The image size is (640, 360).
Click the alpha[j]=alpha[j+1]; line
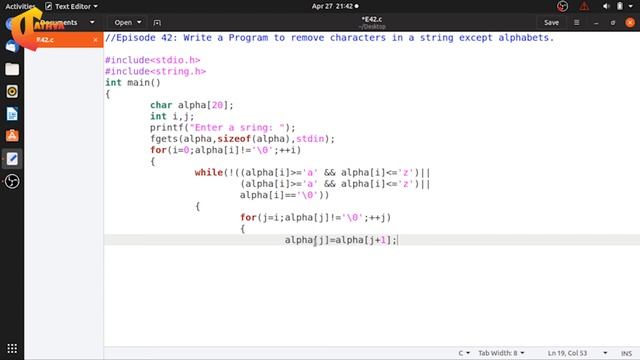(x=340, y=240)
